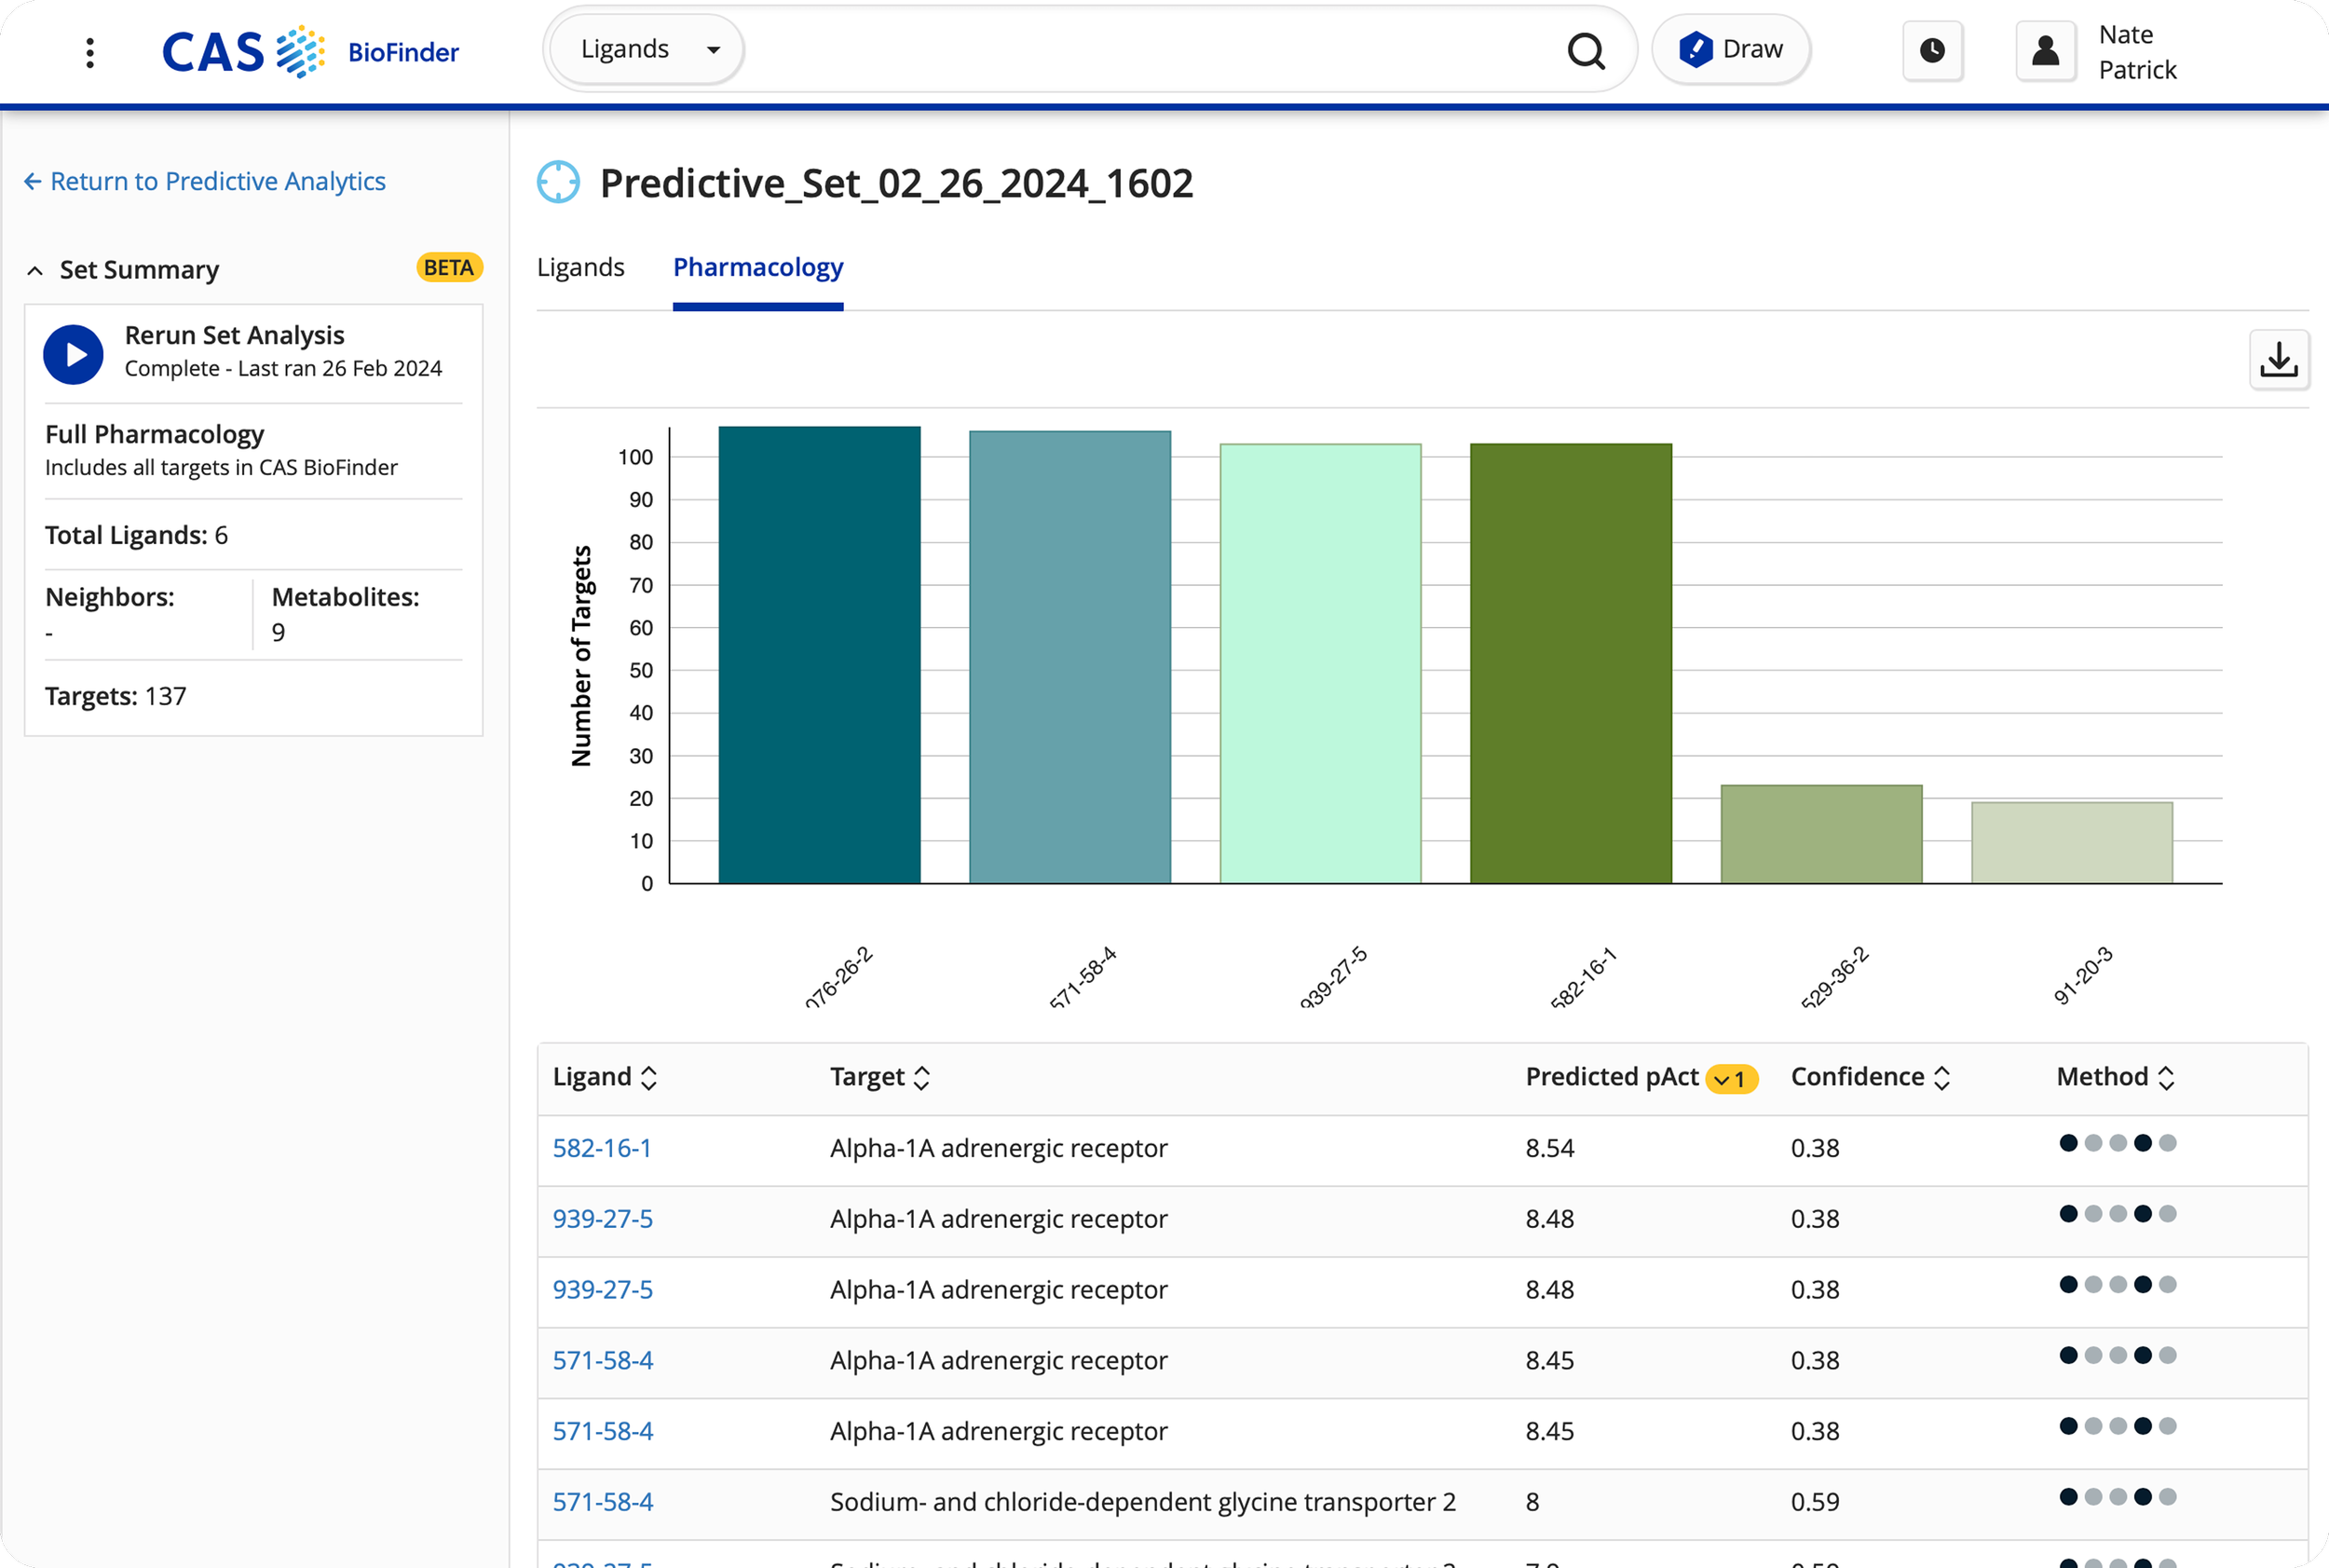
Task: Toggle sorting on the Confidence column
Action: [x=1943, y=1077]
